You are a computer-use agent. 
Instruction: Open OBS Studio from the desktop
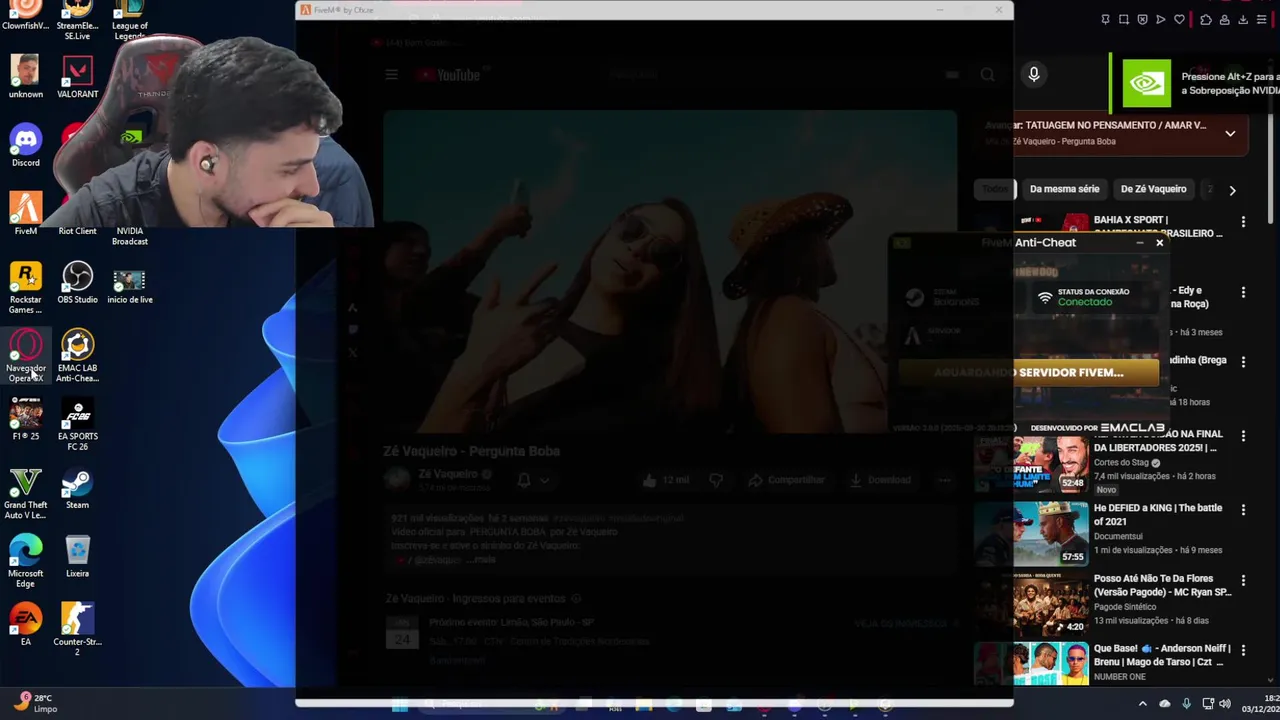[x=77, y=282]
